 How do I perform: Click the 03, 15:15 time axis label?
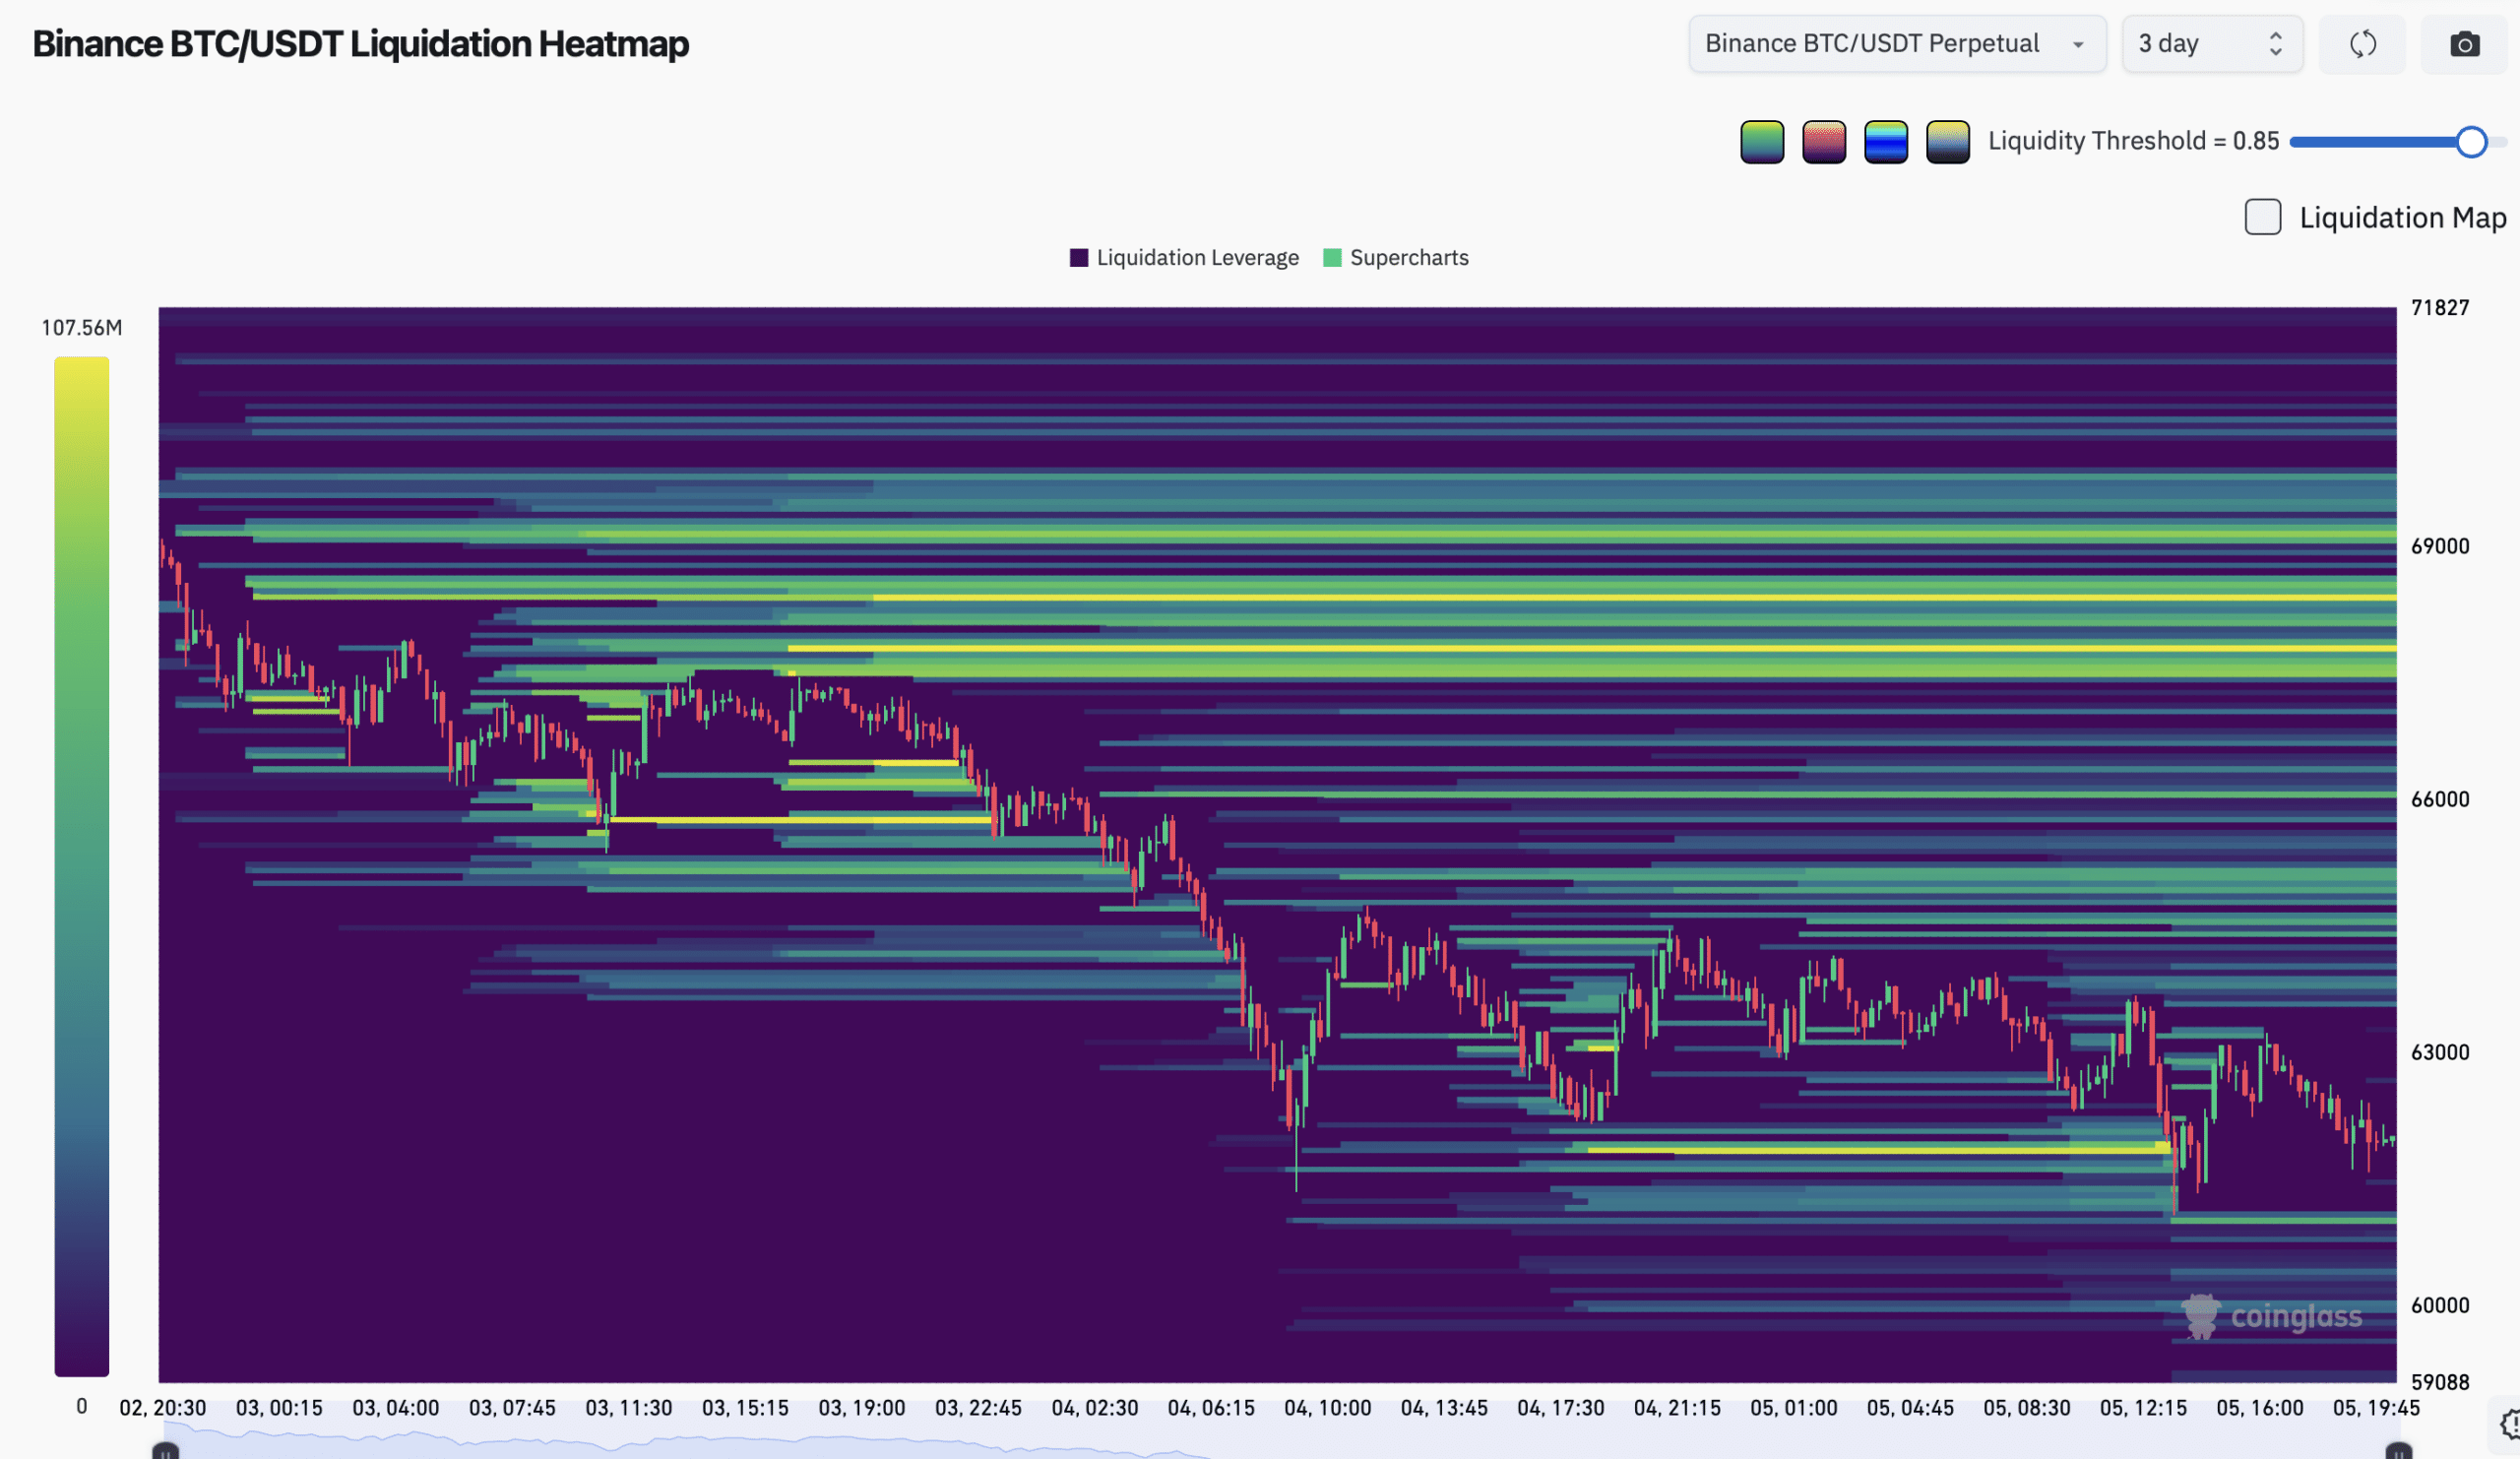tap(746, 1408)
